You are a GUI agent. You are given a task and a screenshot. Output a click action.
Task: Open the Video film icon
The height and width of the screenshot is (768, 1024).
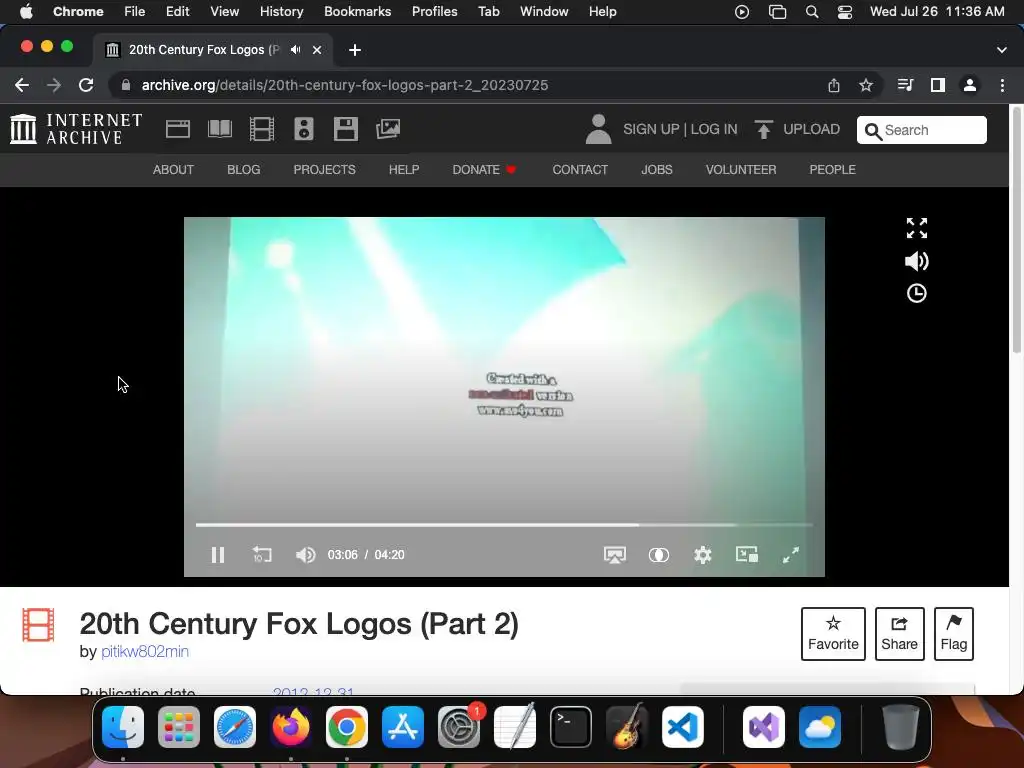point(262,129)
